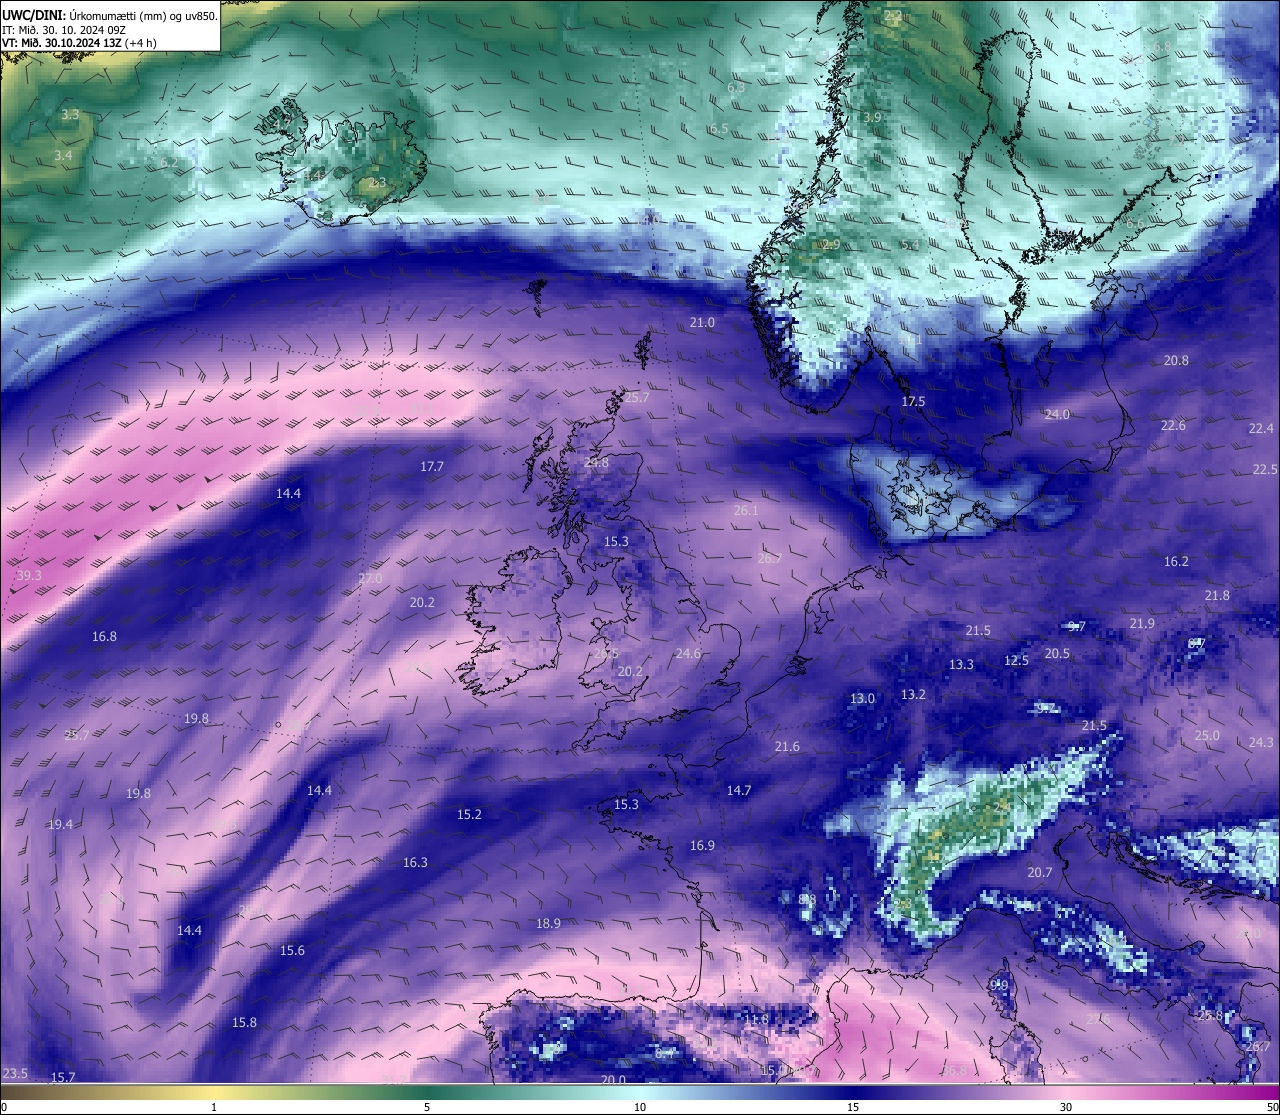Click the 15.2 value label
The image size is (1280, 1115).
coord(469,814)
